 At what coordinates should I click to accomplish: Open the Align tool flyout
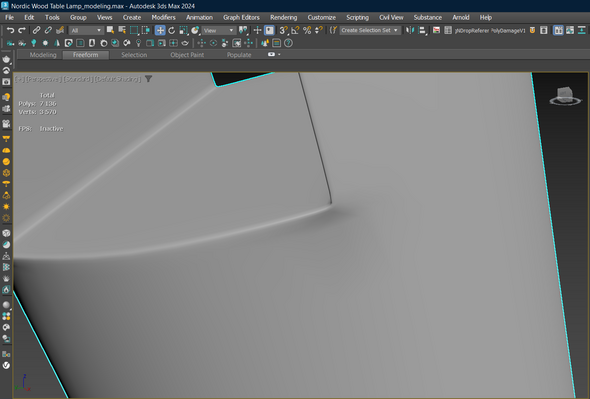[x=422, y=30]
